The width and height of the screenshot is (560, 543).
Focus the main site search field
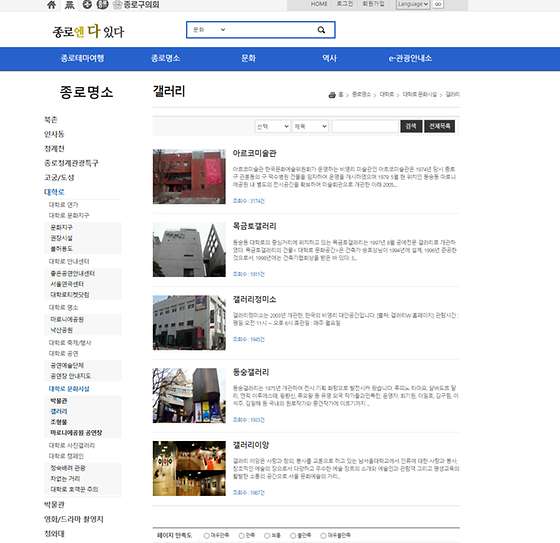[x=271, y=30]
